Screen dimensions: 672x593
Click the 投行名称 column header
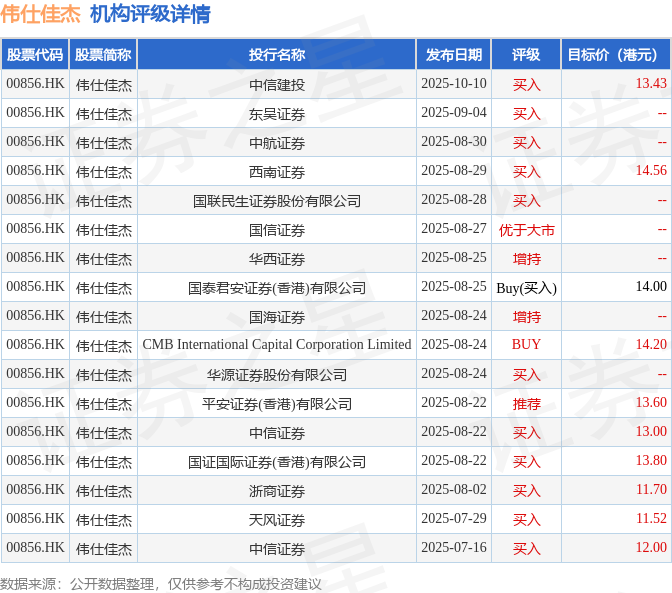(276, 54)
